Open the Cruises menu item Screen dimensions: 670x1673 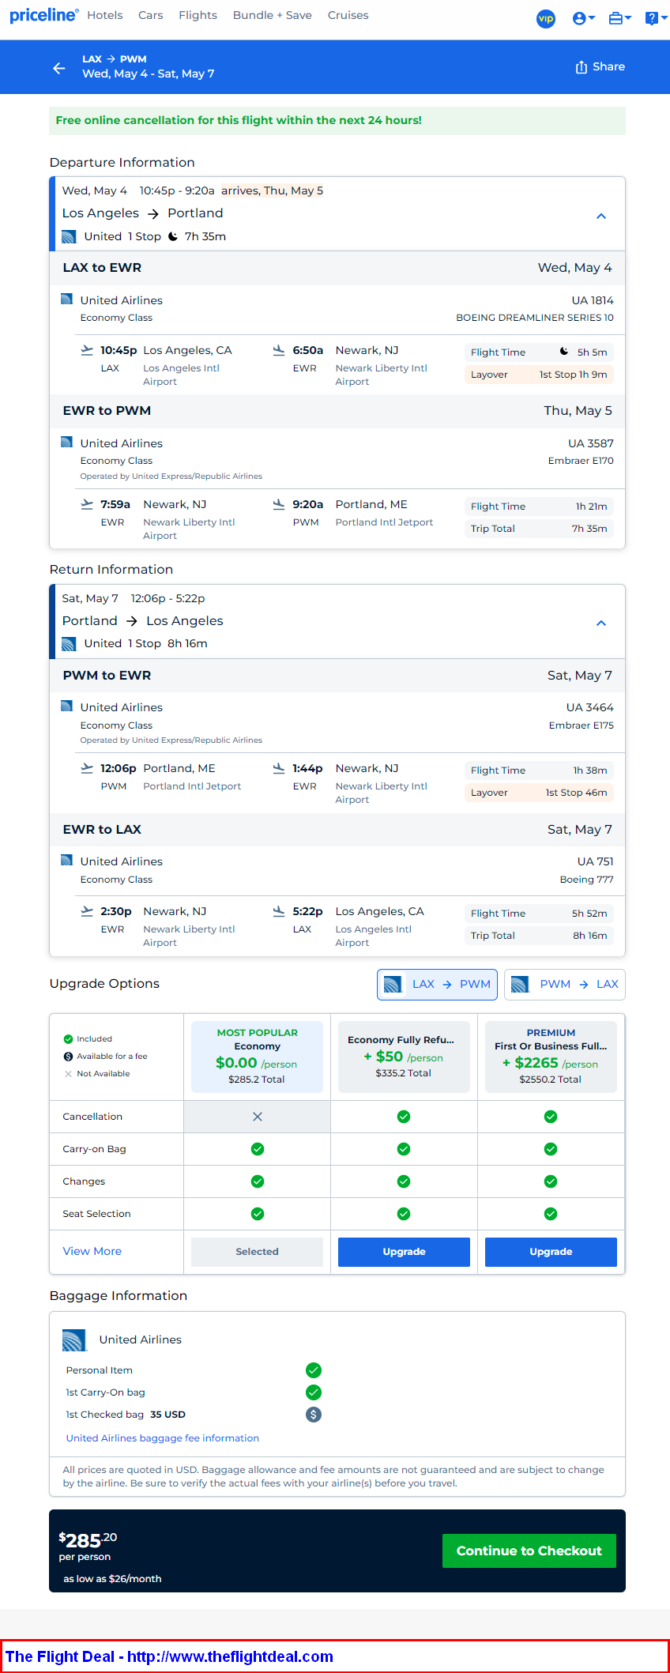tap(348, 15)
